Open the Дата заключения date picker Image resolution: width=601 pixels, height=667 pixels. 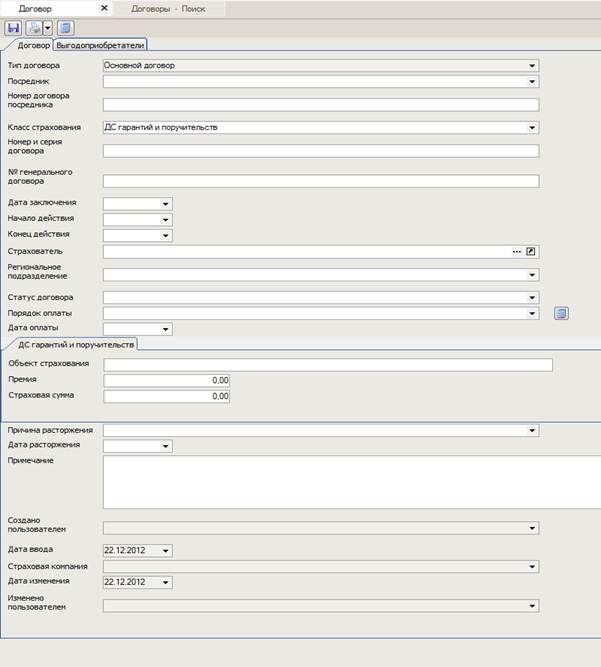(x=166, y=204)
